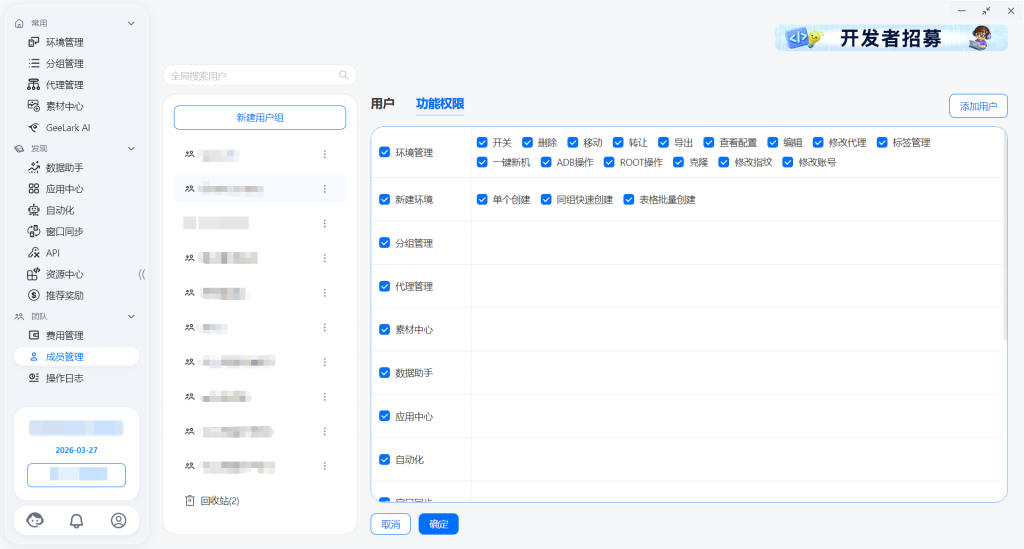Collapse the 发现 sidebar section
1024x549 pixels.
(131, 149)
